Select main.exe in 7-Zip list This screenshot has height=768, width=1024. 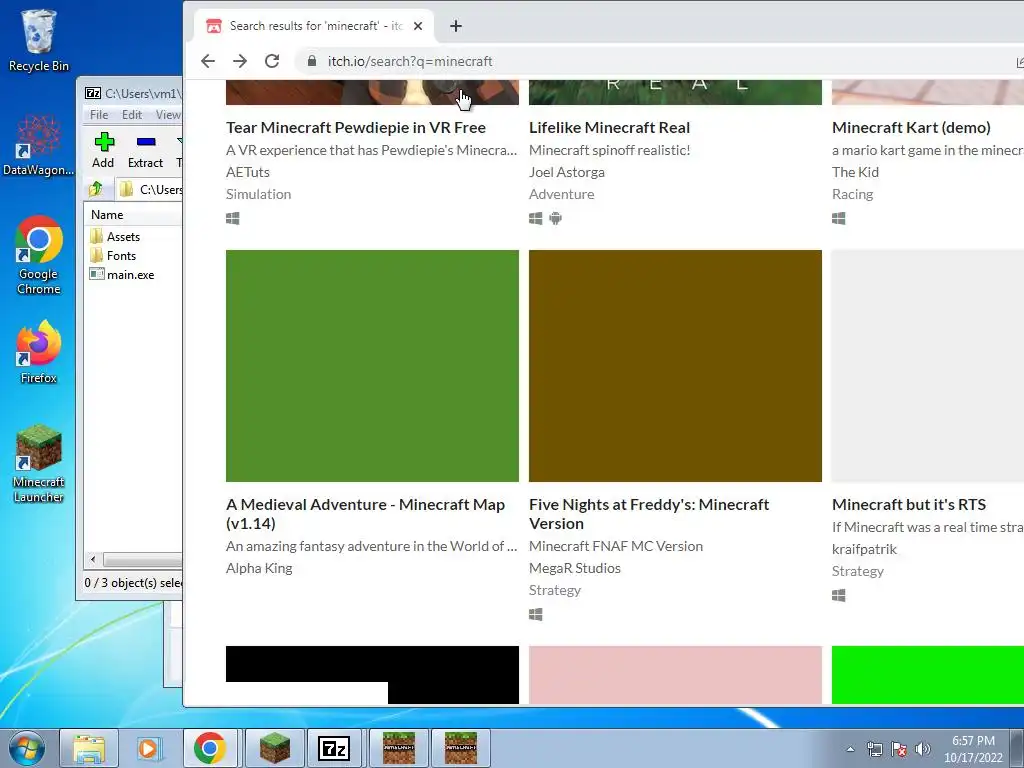(123, 275)
